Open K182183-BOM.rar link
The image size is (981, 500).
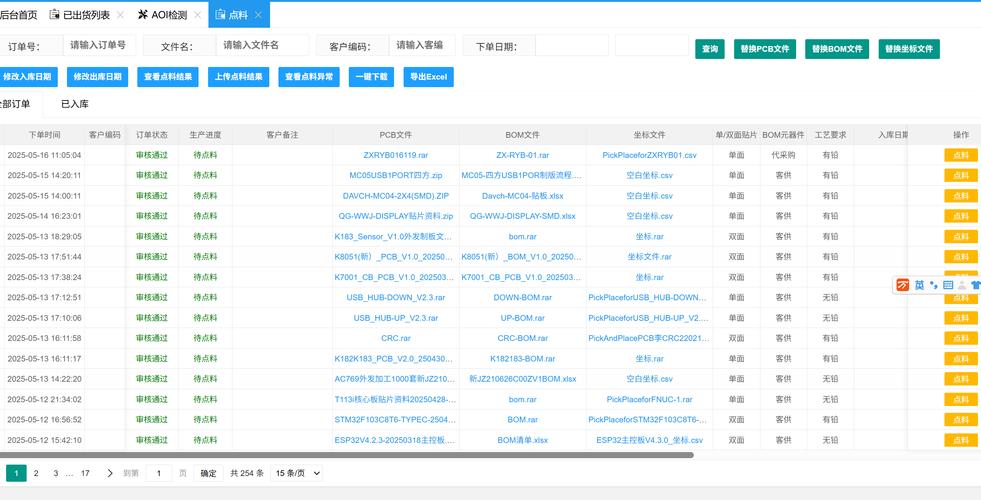(522, 359)
